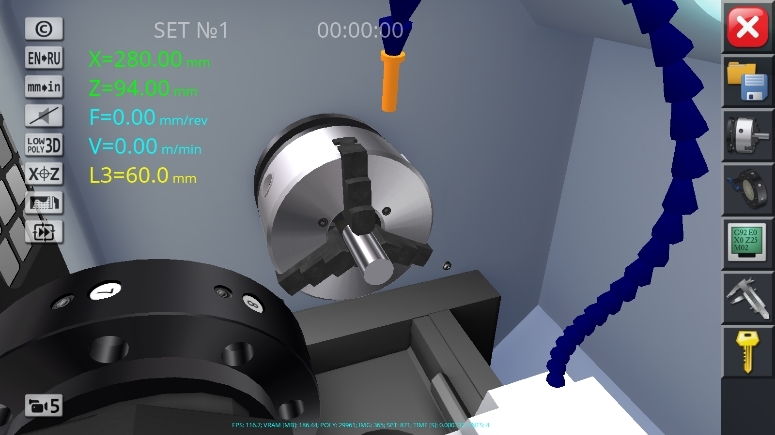Viewport: 775px width, 435px height.
Task: Open the G-code program editor screen
Action: [747, 243]
